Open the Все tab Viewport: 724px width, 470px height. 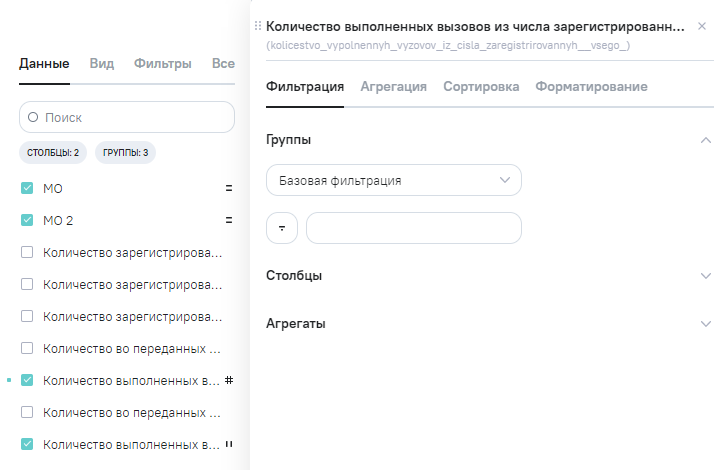(x=223, y=63)
